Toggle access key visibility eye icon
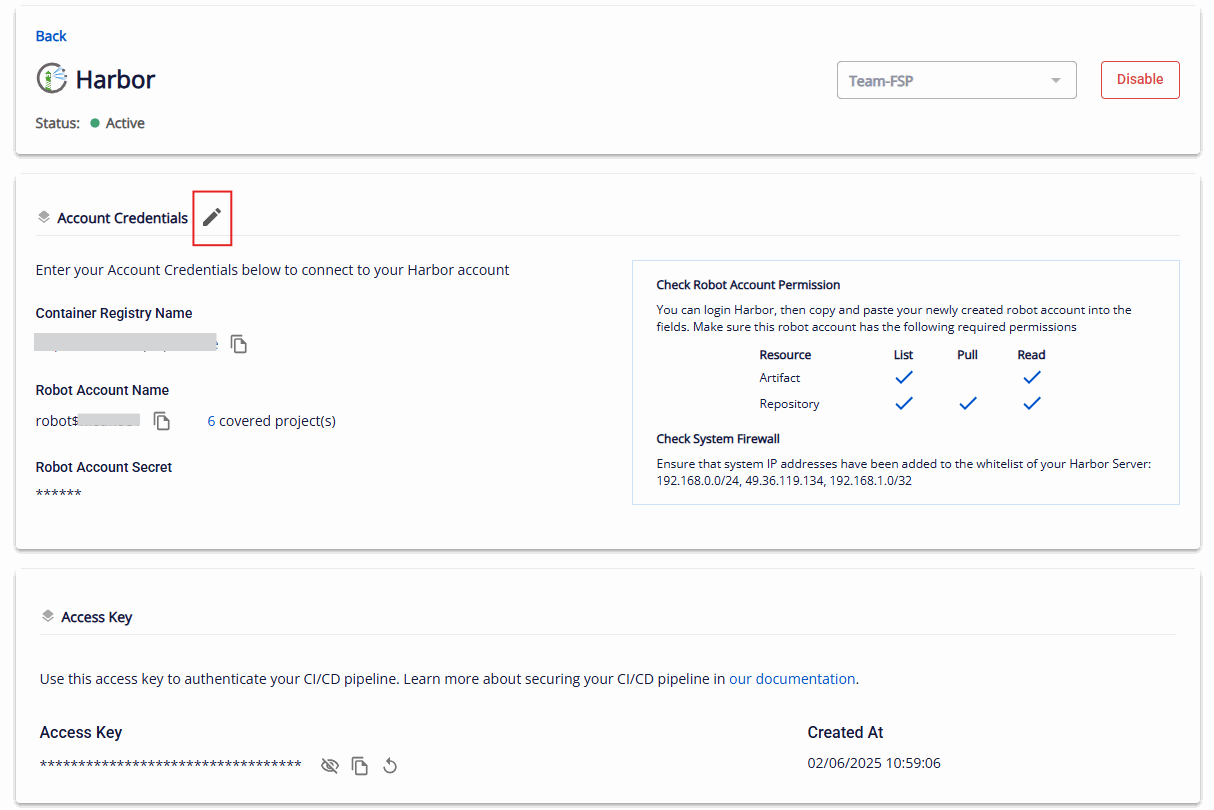This screenshot has width=1214, height=810. pos(330,766)
